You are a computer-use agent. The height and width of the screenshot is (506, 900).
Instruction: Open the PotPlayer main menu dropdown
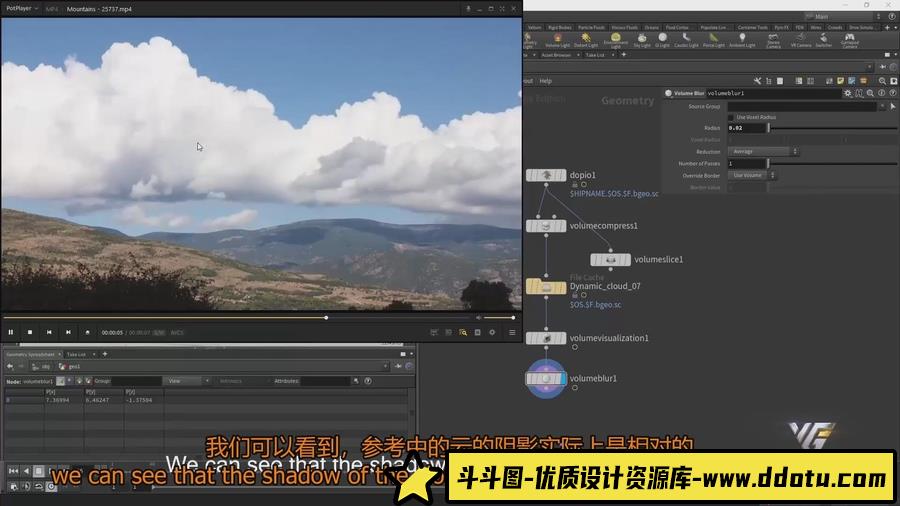coord(22,9)
